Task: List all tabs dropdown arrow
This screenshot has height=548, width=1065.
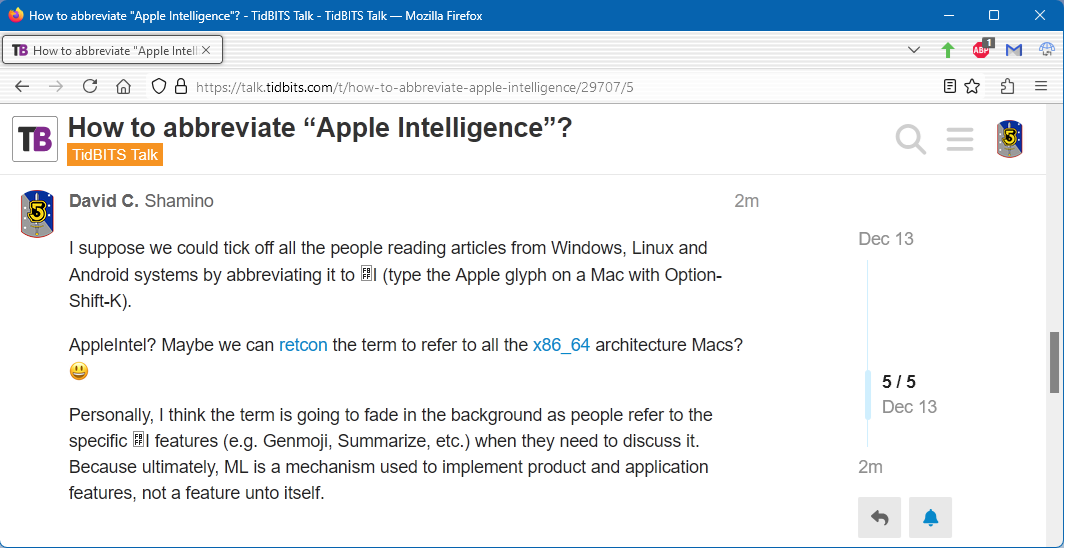Action: [x=914, y=50]
